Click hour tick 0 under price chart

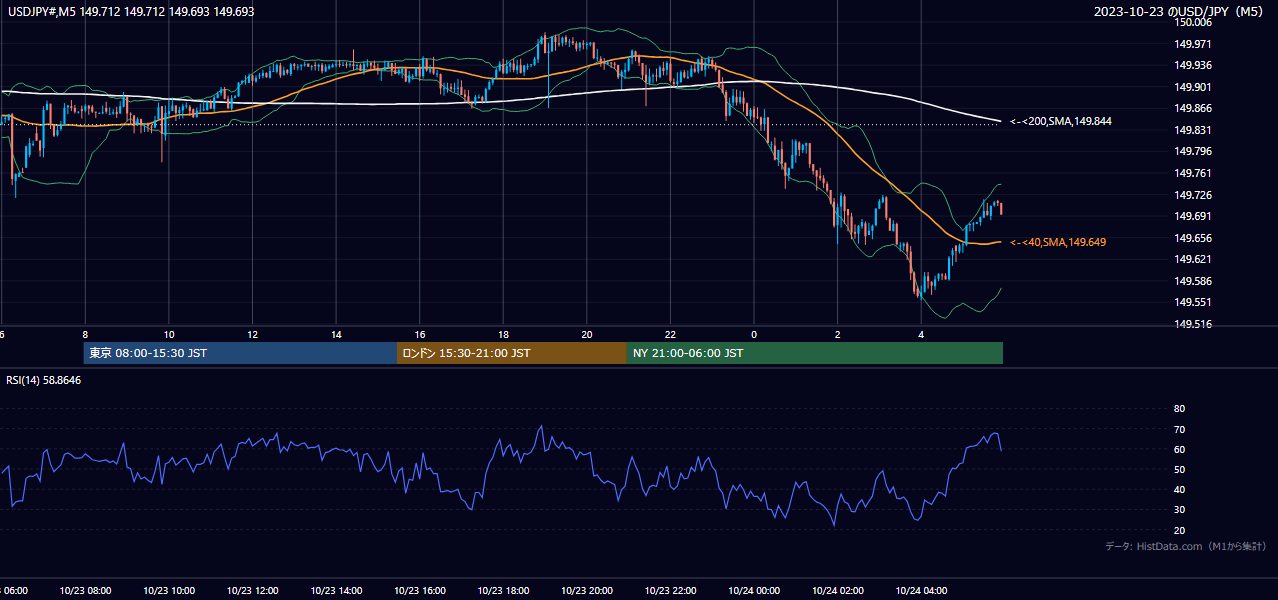tap(754, 335)
